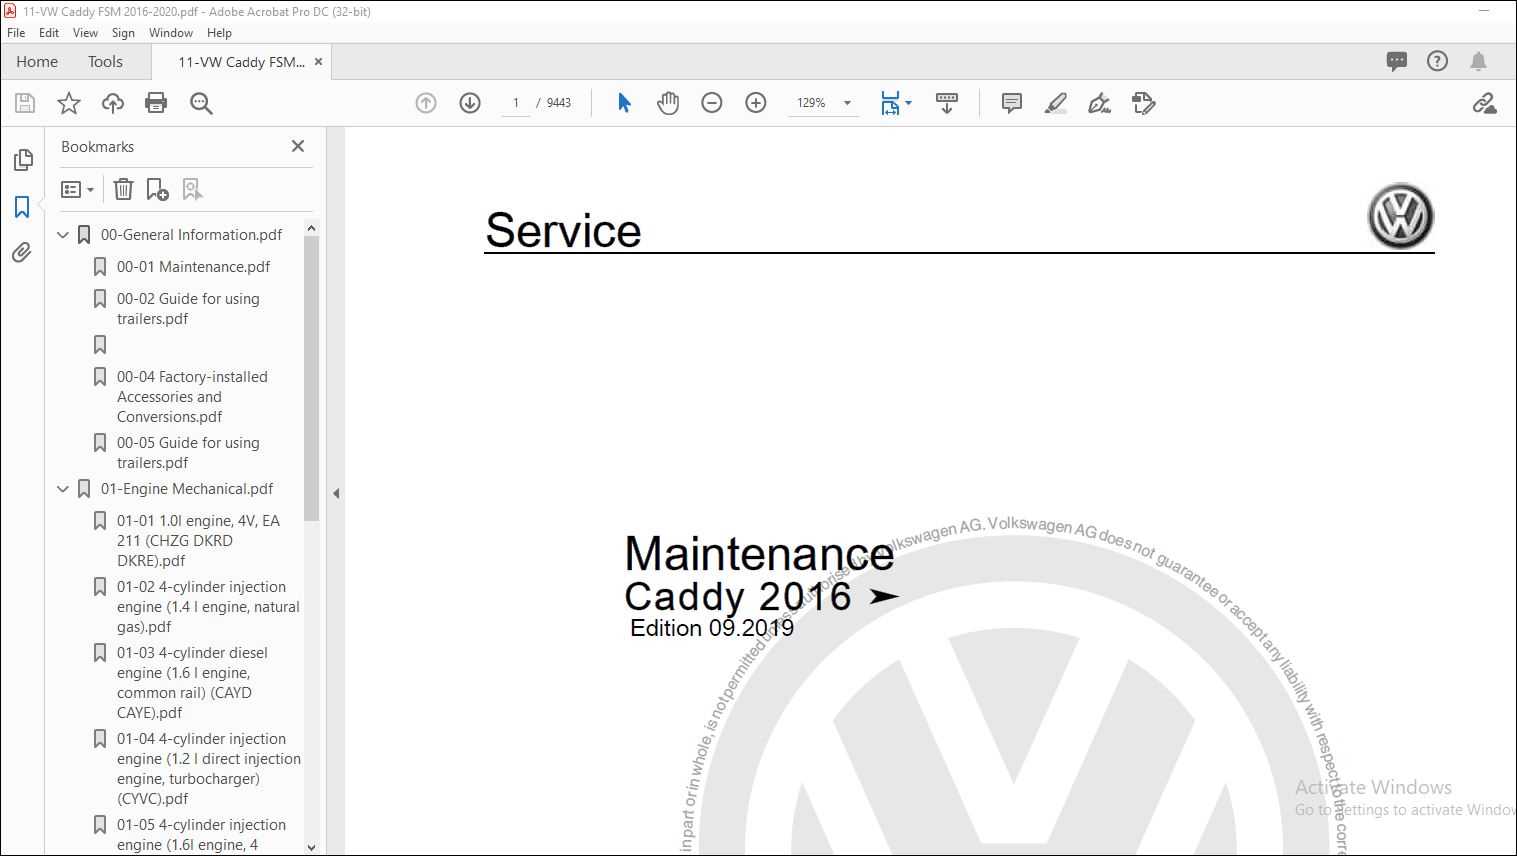This screenshot has height=856, width=1517.
Task: Open bookmark 01-01 1.0l engine, 4V
Action: [x=198, y=541]
